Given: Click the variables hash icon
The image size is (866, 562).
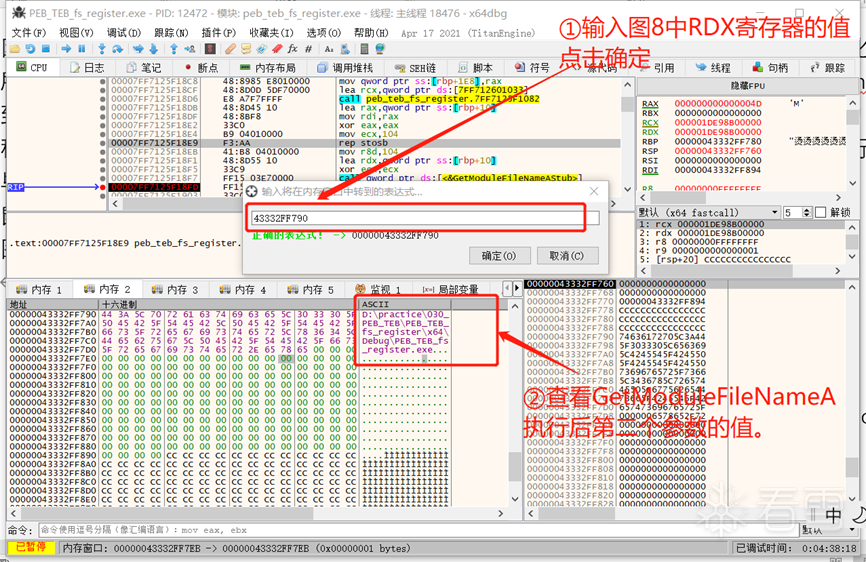Looking at the screenshot, I should point(308,49).
